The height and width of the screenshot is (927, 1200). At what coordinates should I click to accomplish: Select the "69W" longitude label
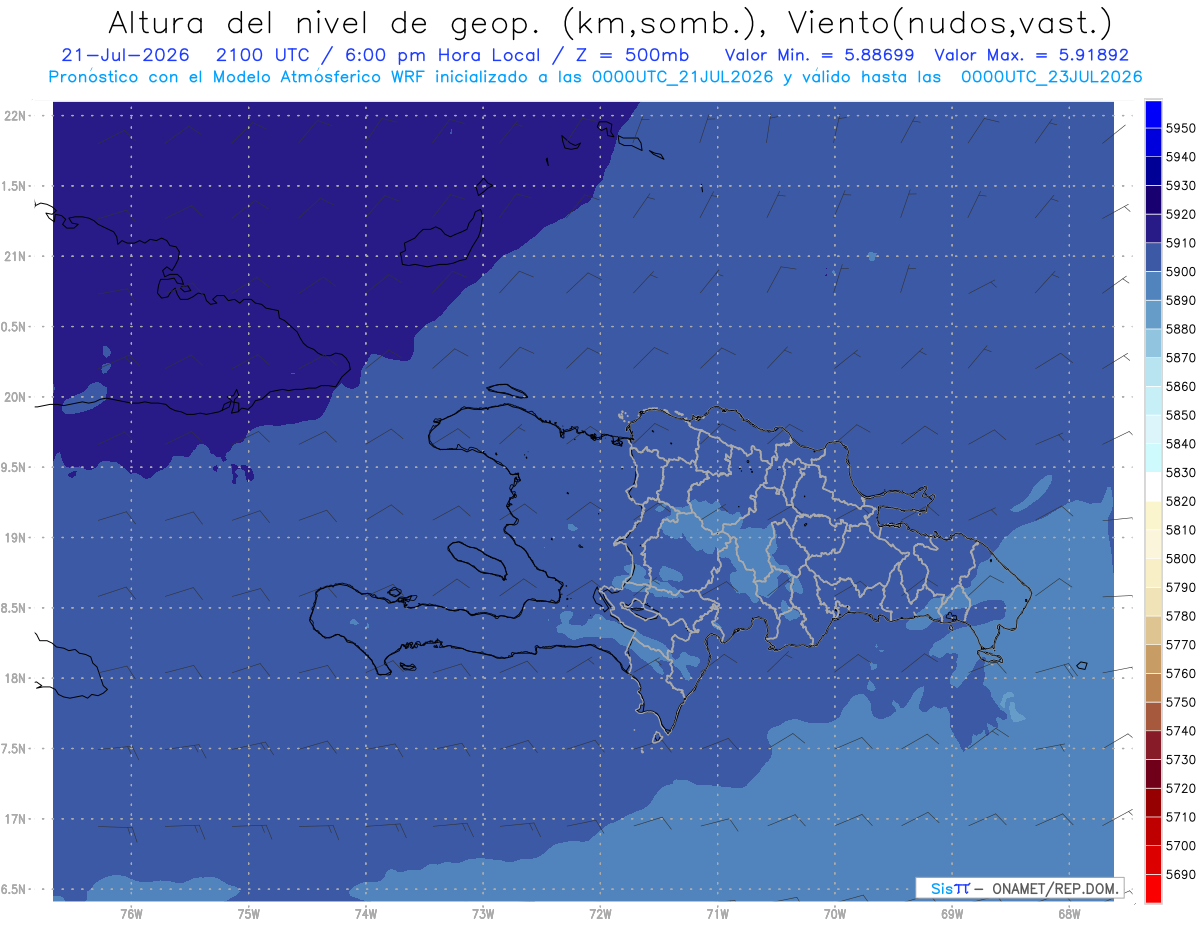(951, 913)
